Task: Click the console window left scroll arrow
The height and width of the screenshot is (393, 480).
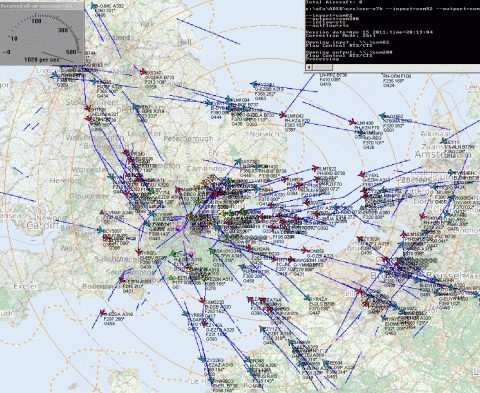Action: point(309,67)
